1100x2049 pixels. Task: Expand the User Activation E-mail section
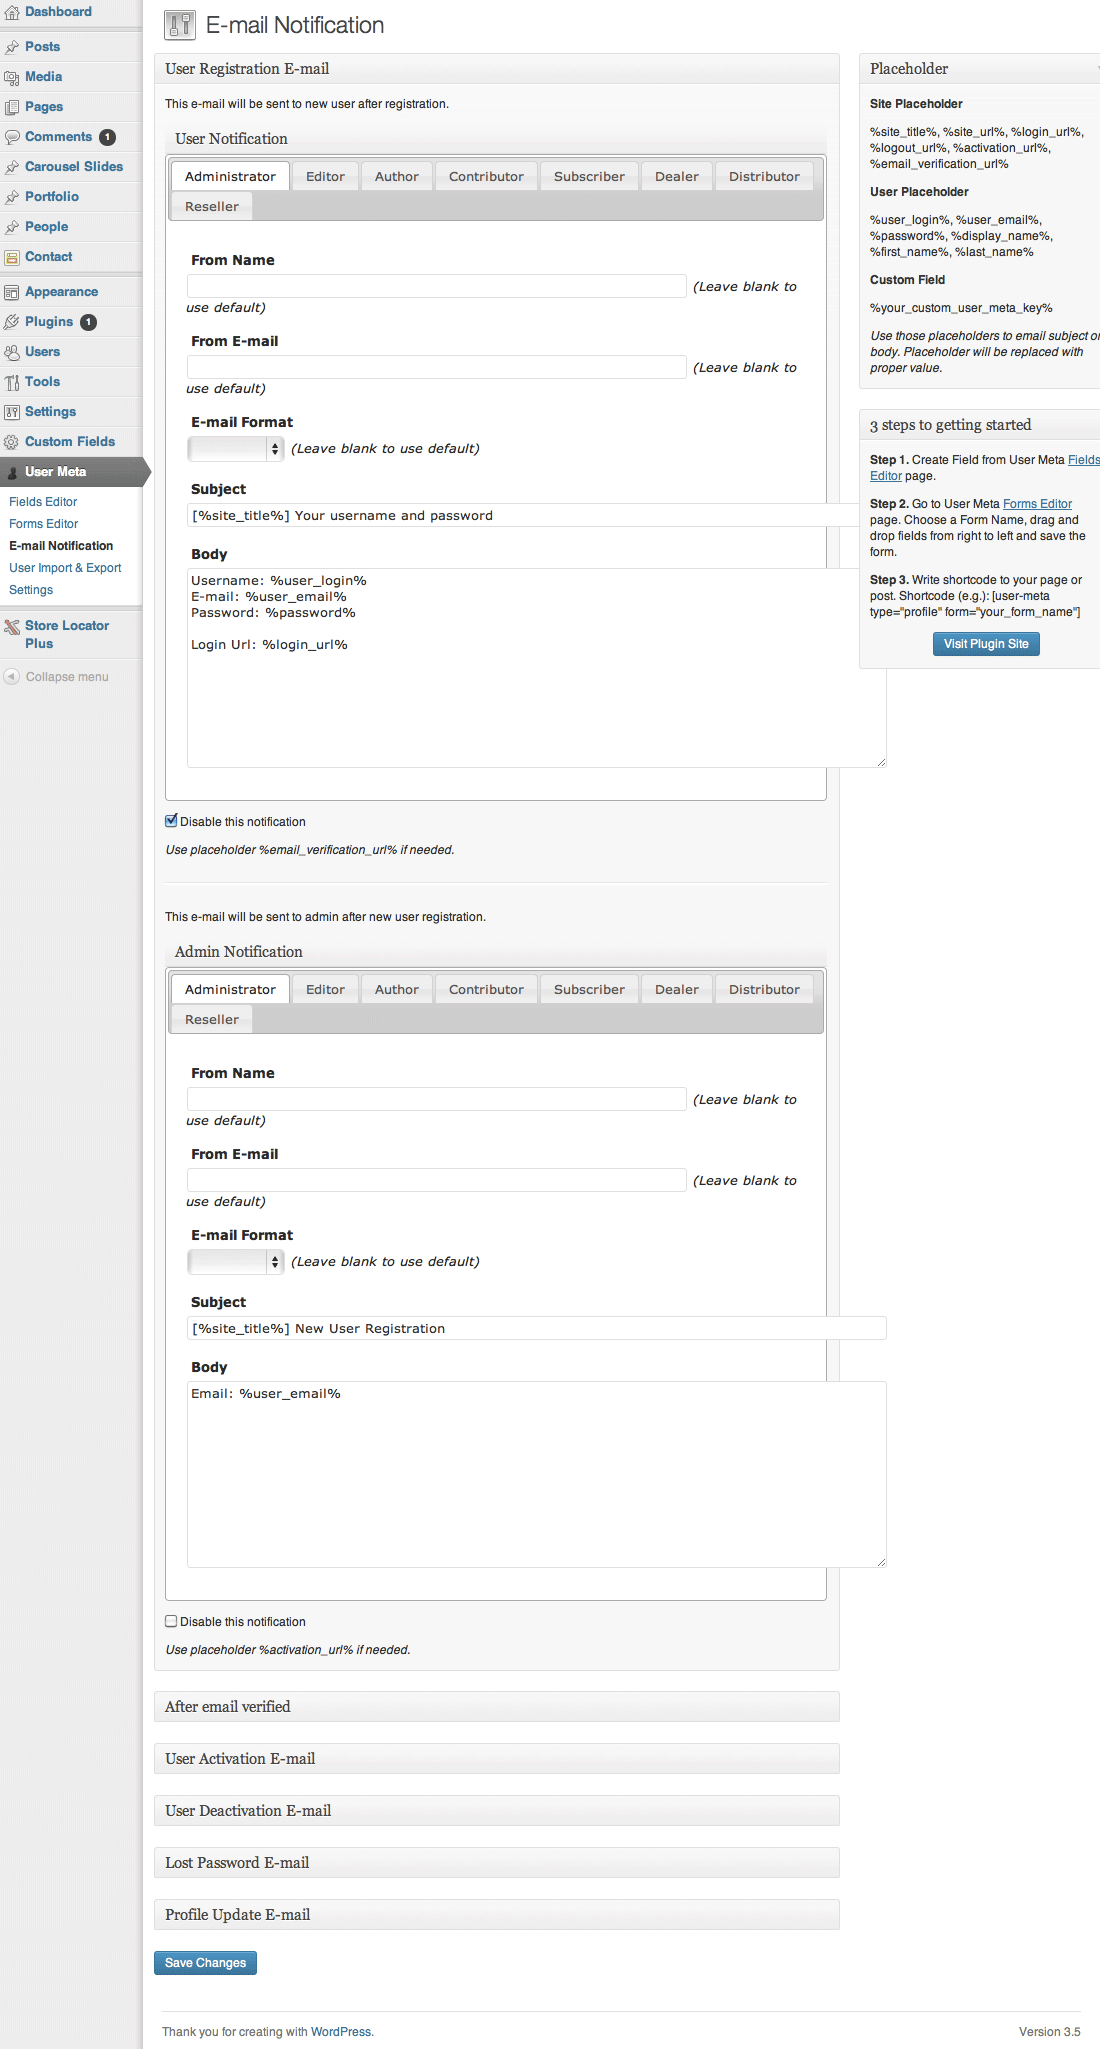tap(496, 1759)
